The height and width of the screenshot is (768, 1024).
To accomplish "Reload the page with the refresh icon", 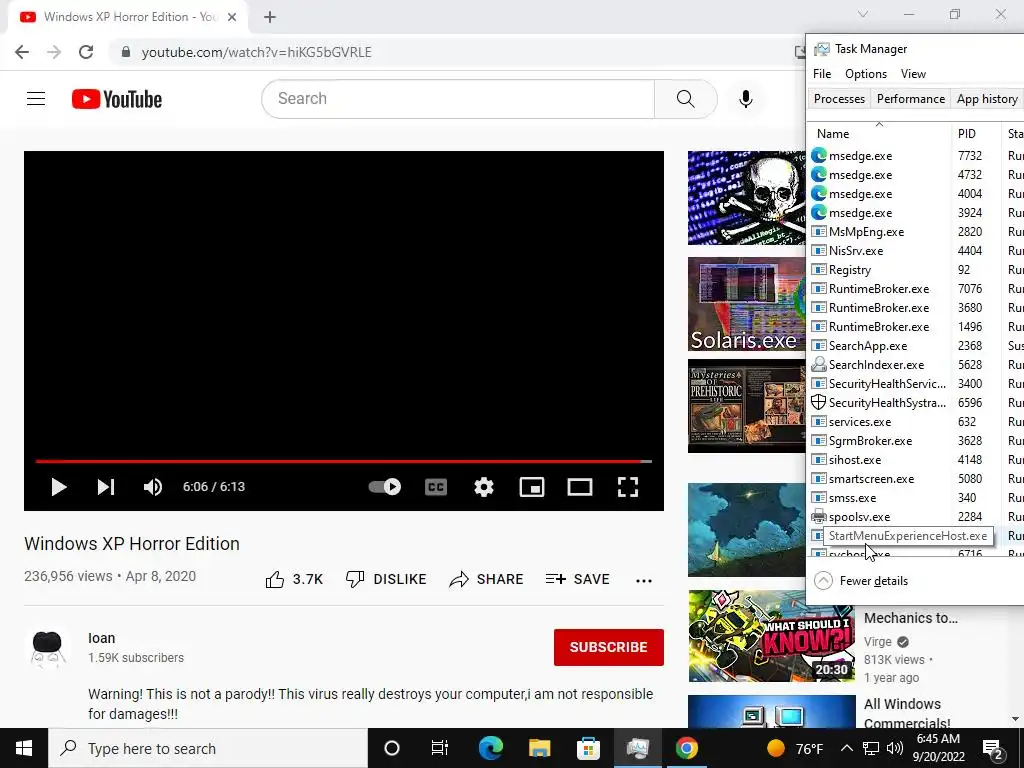I will 86,52.
